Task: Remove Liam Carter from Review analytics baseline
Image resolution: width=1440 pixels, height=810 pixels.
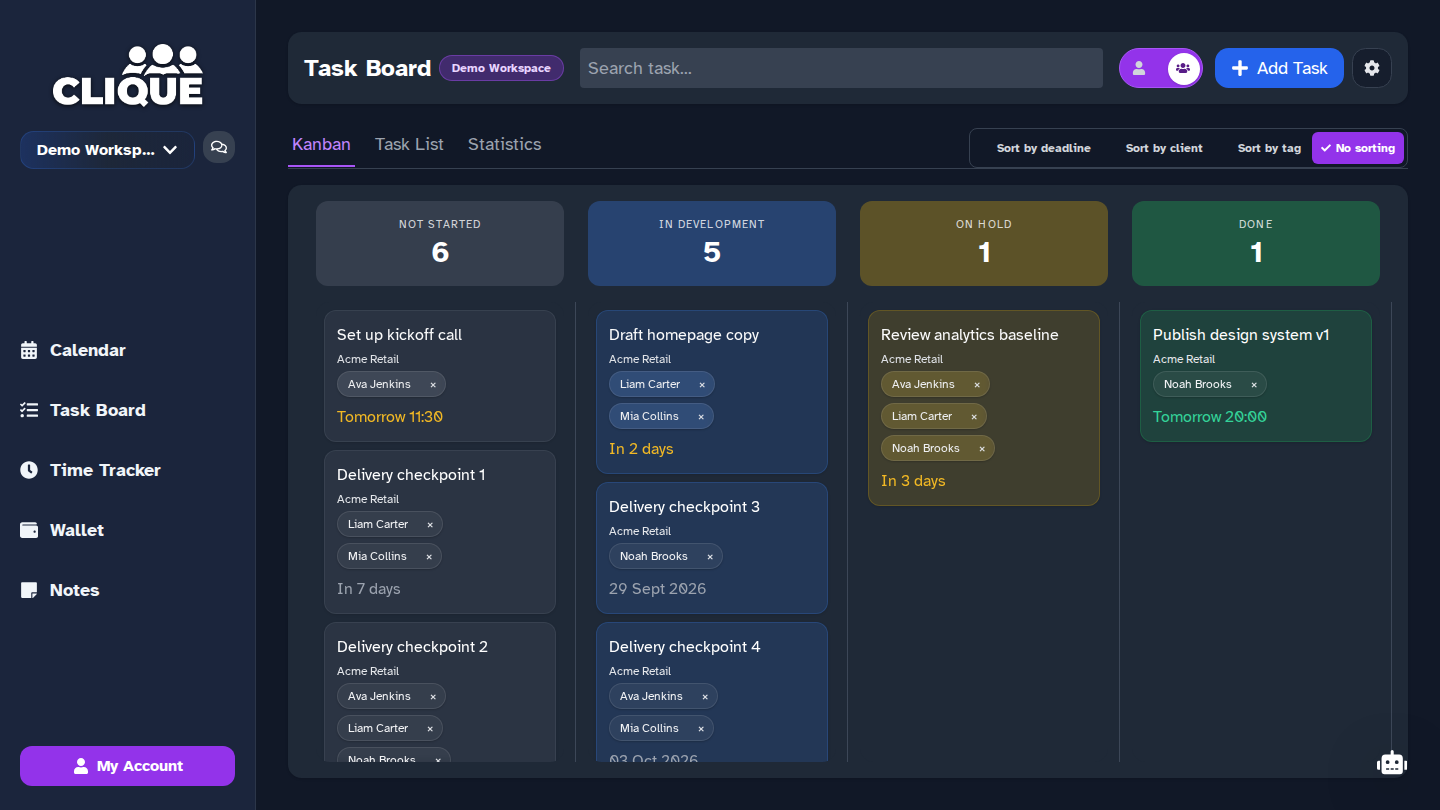Action: tap(974, 417)
